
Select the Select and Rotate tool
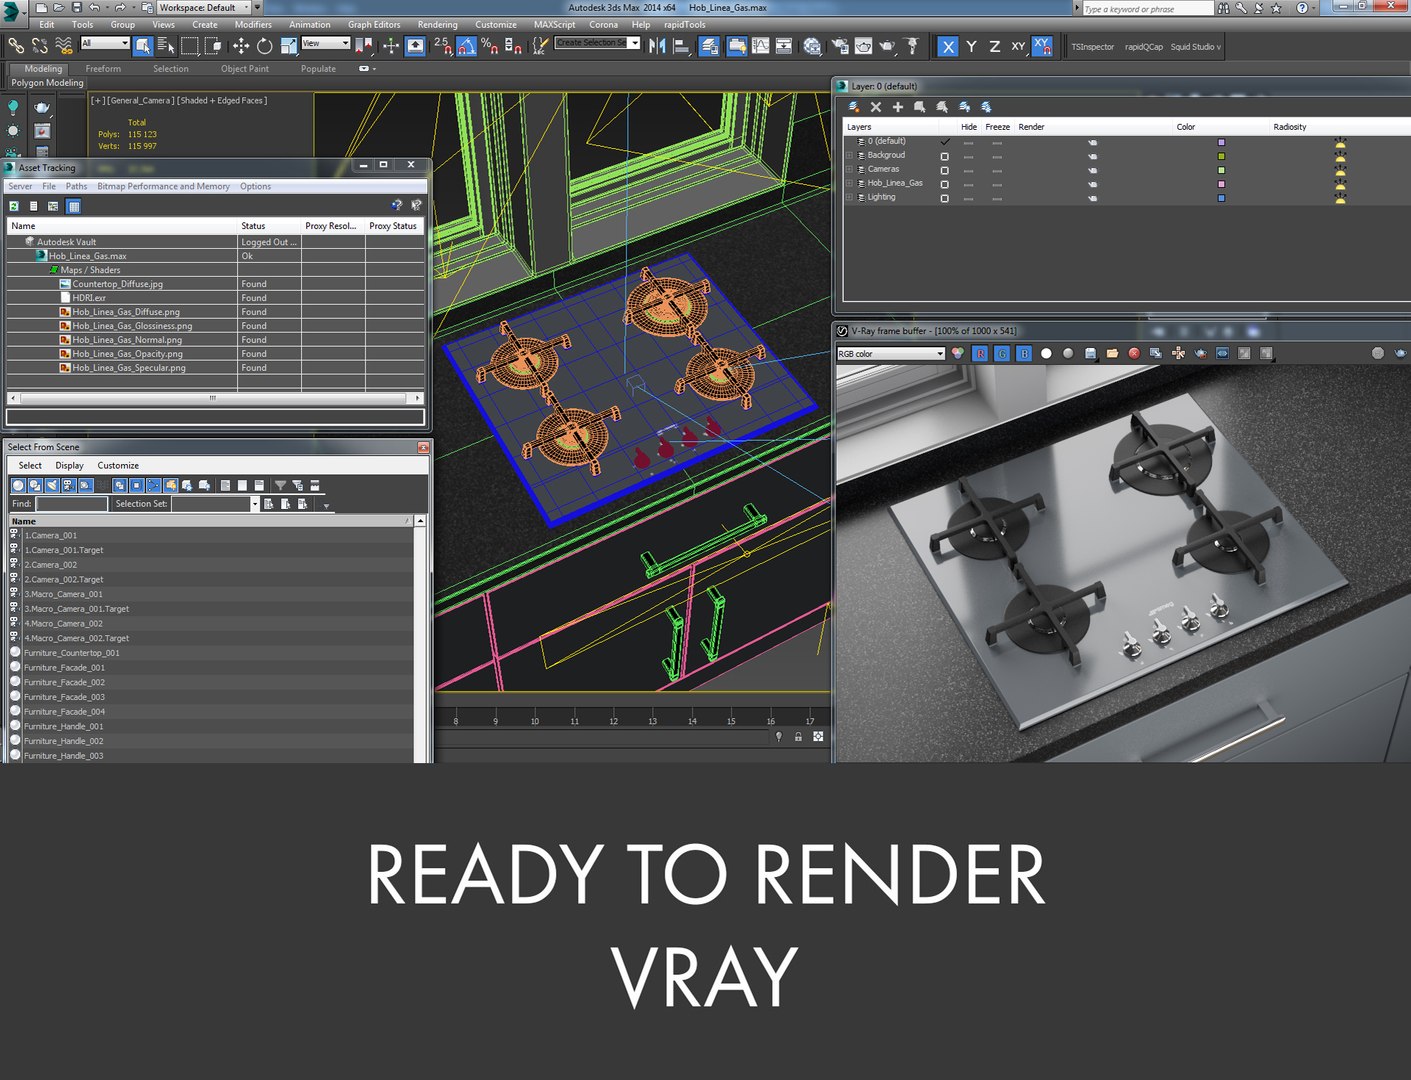[265, 45]
